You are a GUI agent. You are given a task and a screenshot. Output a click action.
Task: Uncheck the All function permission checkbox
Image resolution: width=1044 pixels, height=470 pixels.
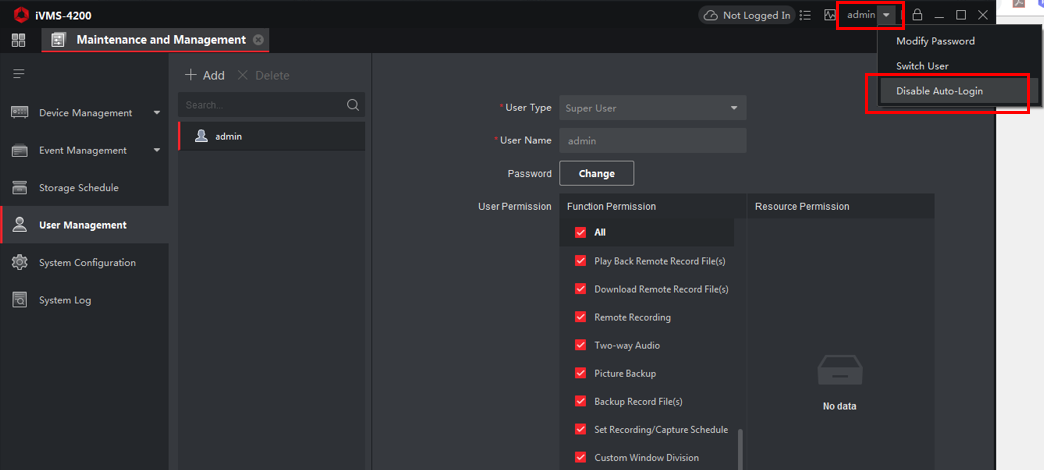(580, 233)
